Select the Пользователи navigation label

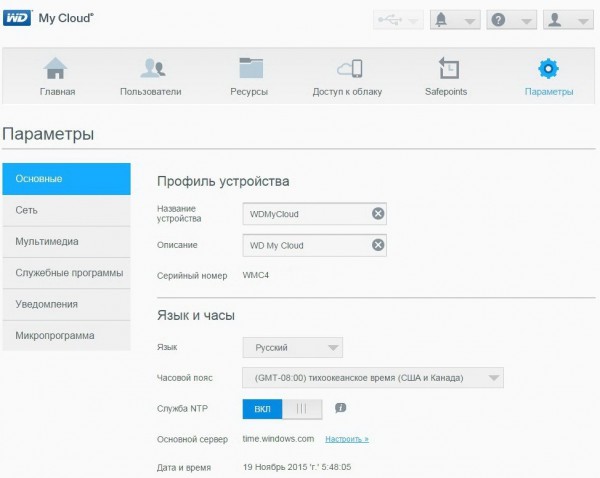click(151, 92)
